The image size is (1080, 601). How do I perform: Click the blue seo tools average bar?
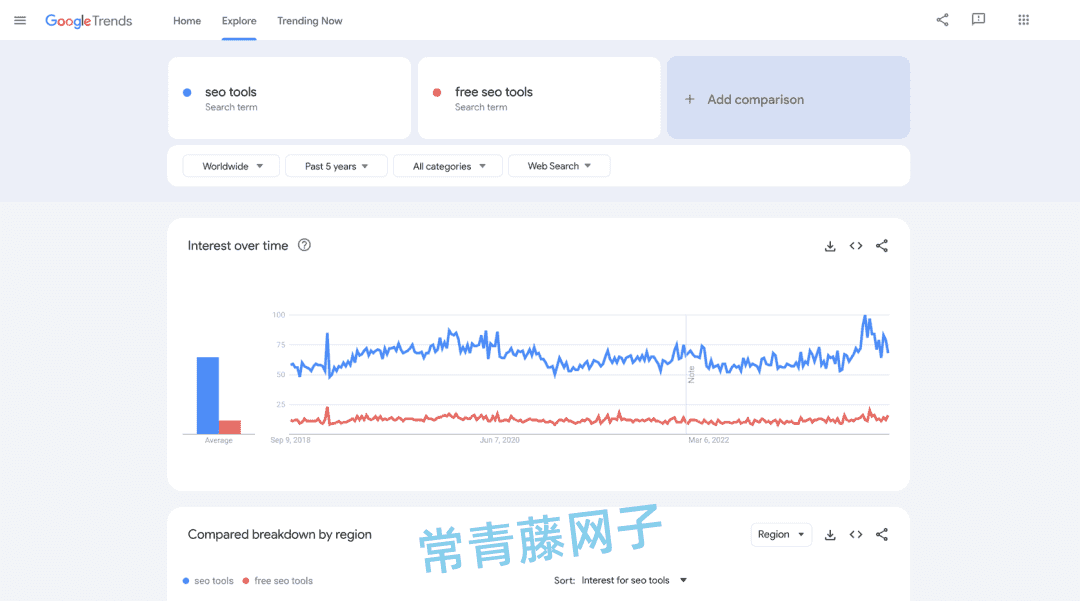tap(208, 395)
